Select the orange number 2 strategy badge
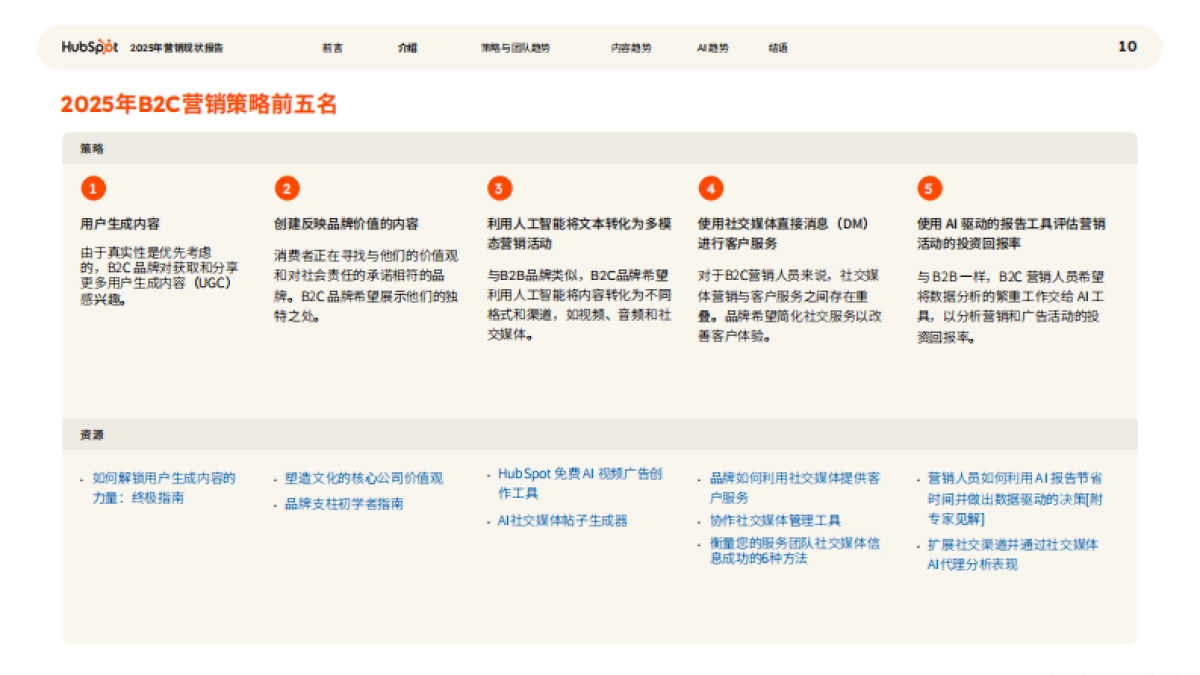Screen dimensions: 1200x675 coord(287,188)
